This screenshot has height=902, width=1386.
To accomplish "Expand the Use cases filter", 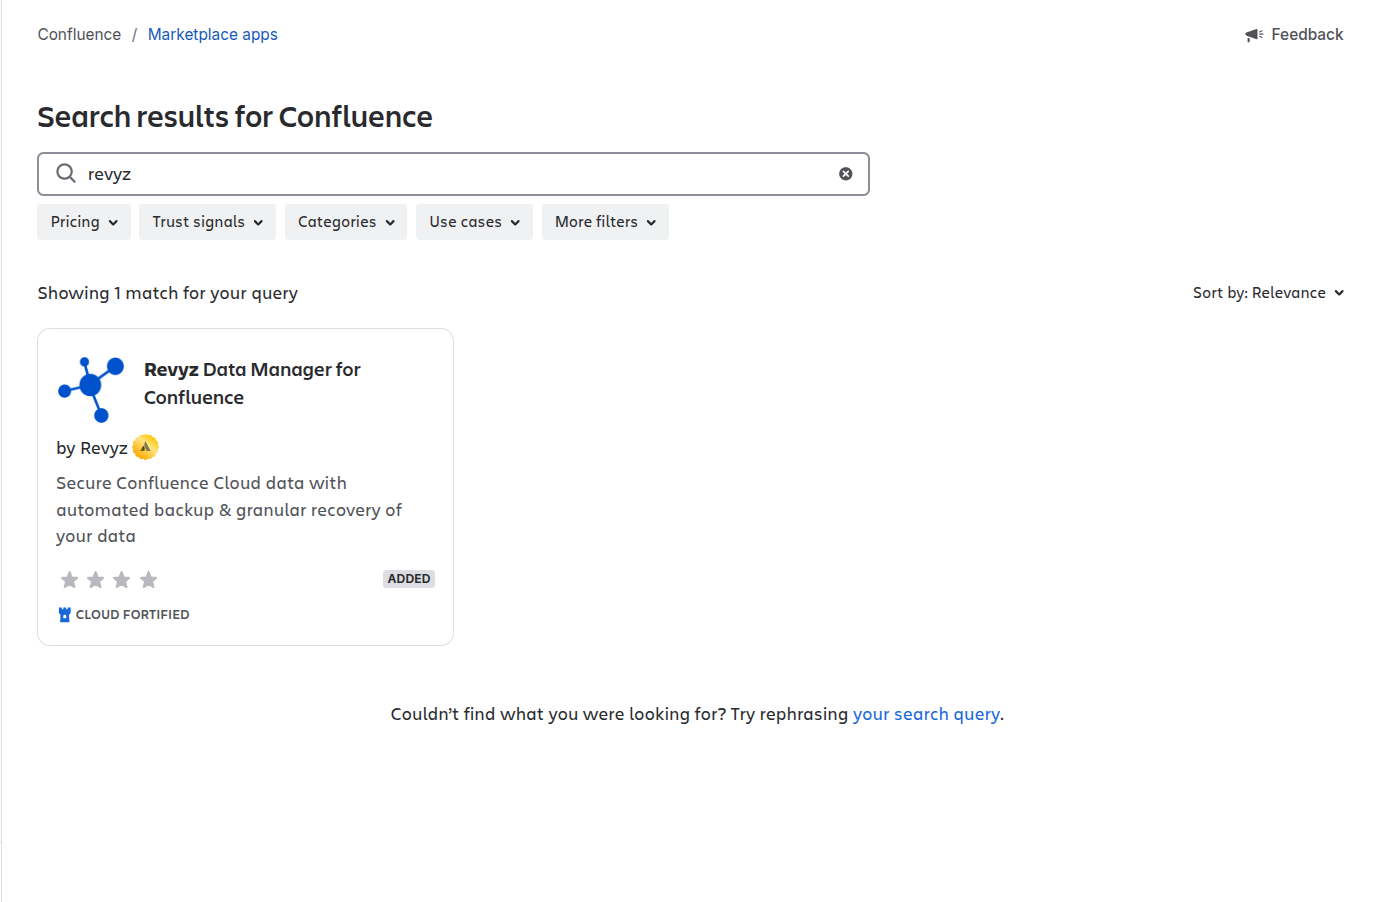I will coord(474,222).
